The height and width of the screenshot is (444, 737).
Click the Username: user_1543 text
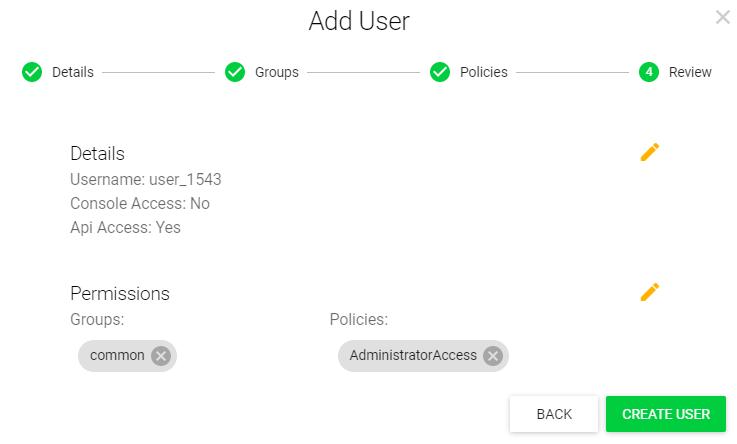[145, 180]
